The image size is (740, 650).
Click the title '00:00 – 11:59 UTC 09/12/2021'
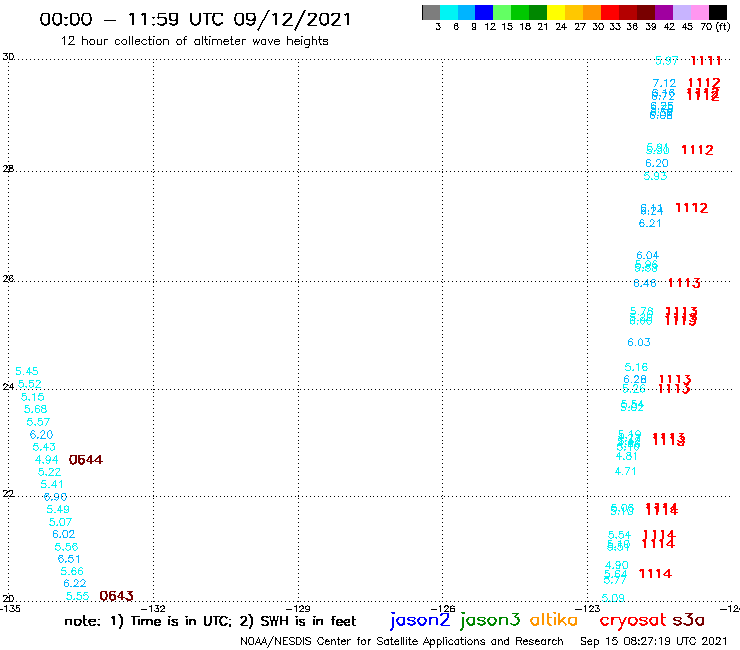click(x=195, y=19)
